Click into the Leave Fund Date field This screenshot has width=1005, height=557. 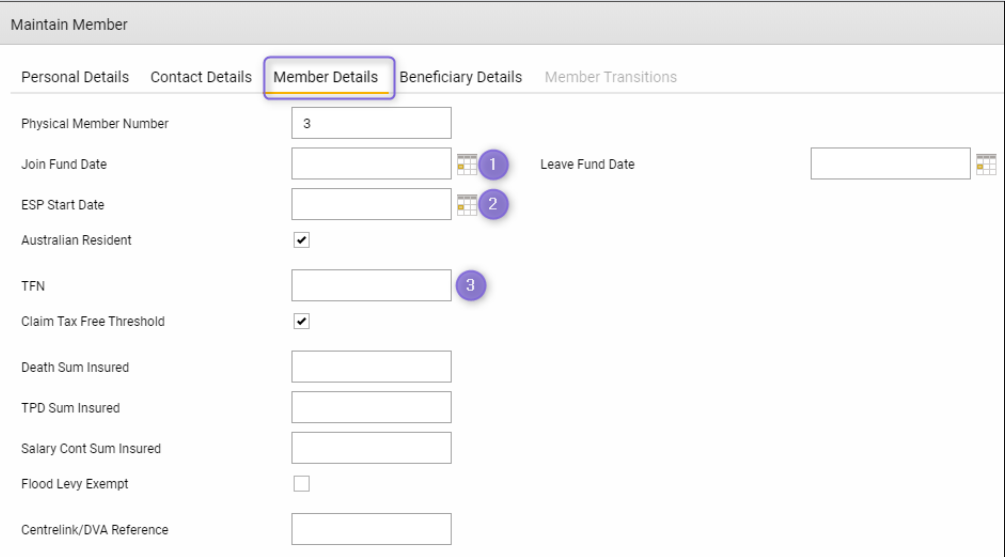890,163
